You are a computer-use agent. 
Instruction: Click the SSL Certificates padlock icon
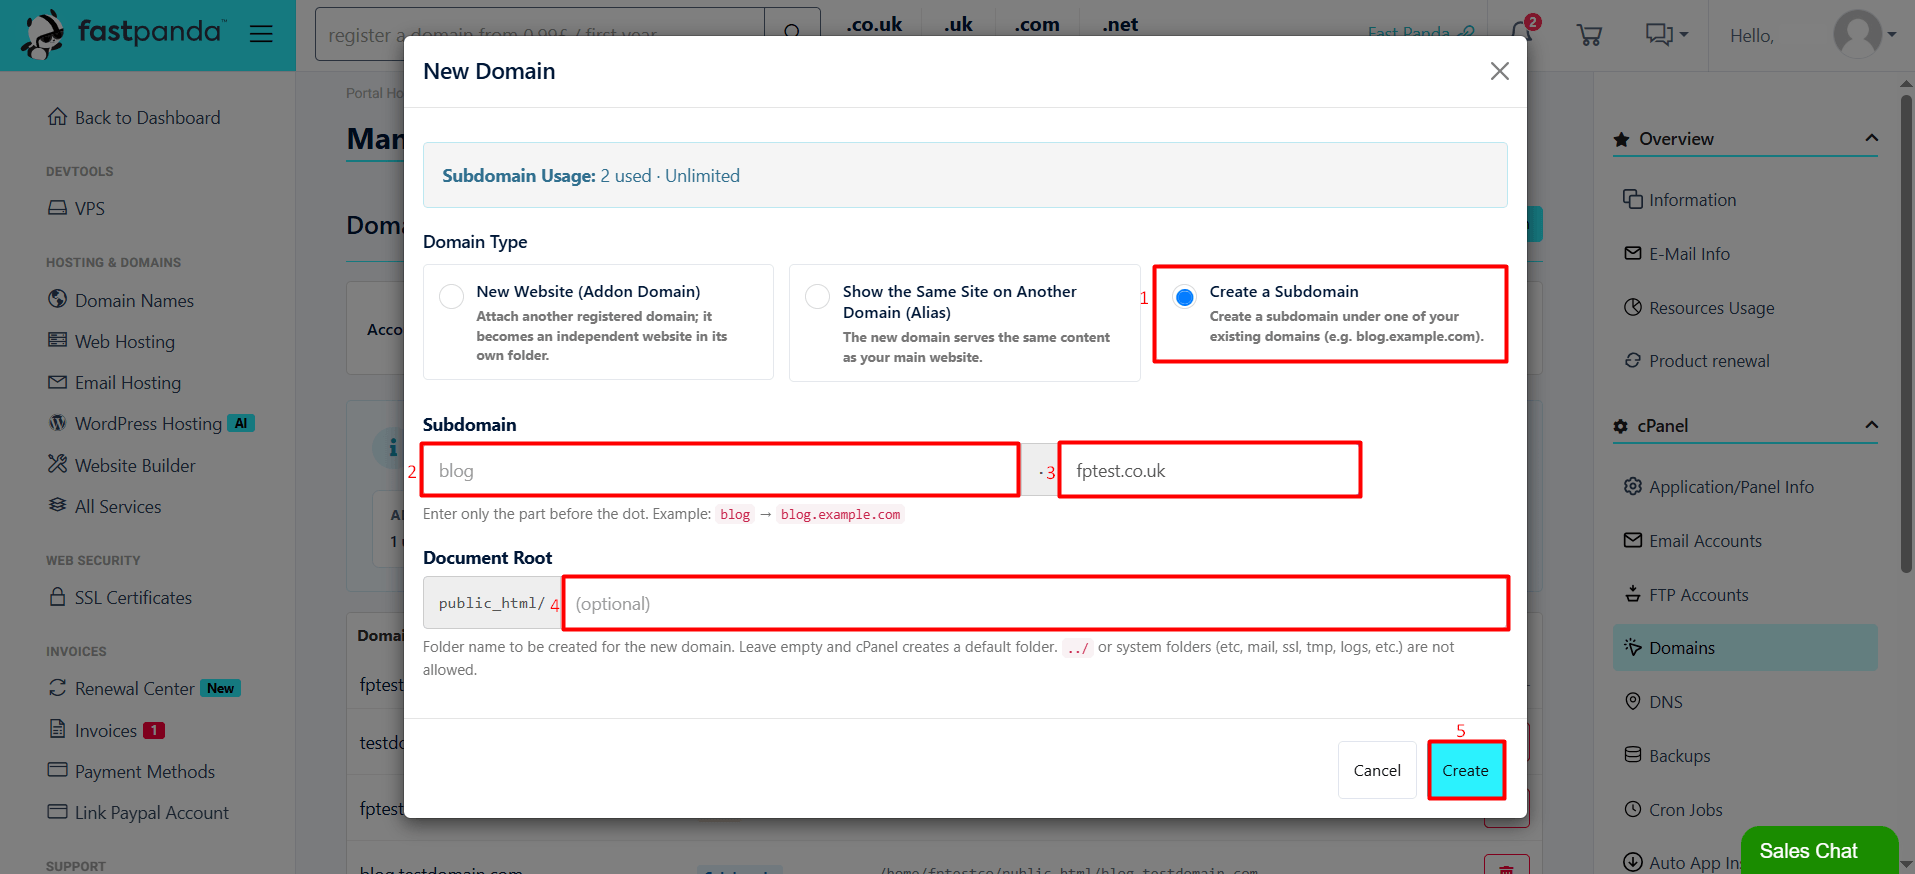click(x=58, y=597)
